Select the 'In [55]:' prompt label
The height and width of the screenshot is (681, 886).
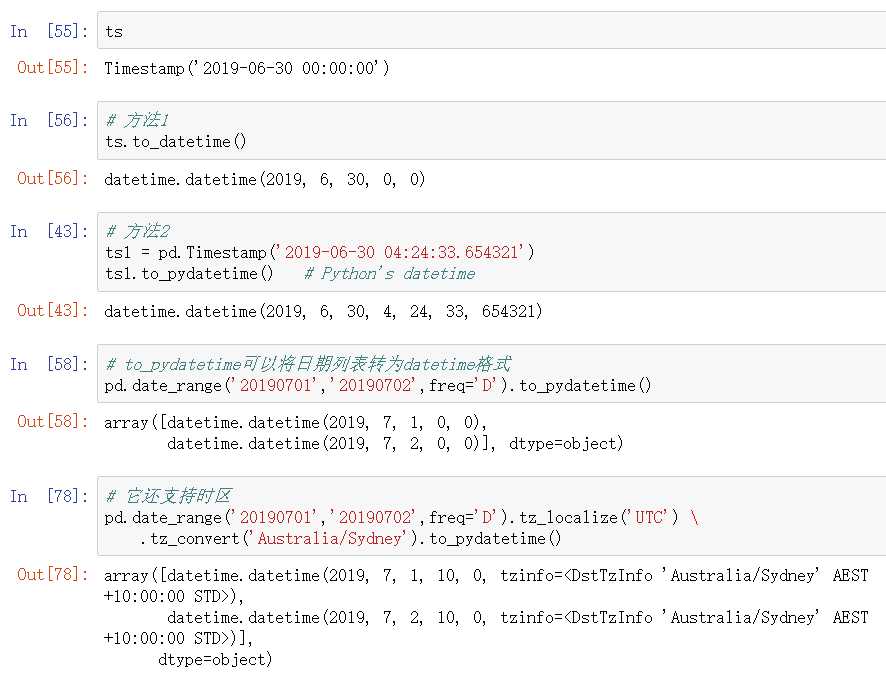coord(49,31)
